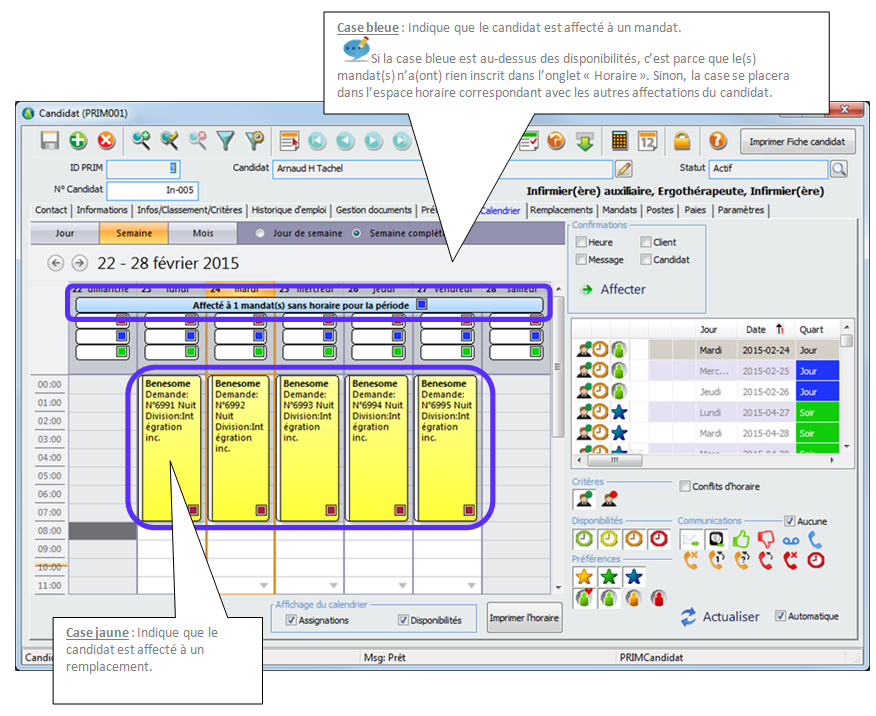Switch to the Mois calendar view

pos(202,233)
